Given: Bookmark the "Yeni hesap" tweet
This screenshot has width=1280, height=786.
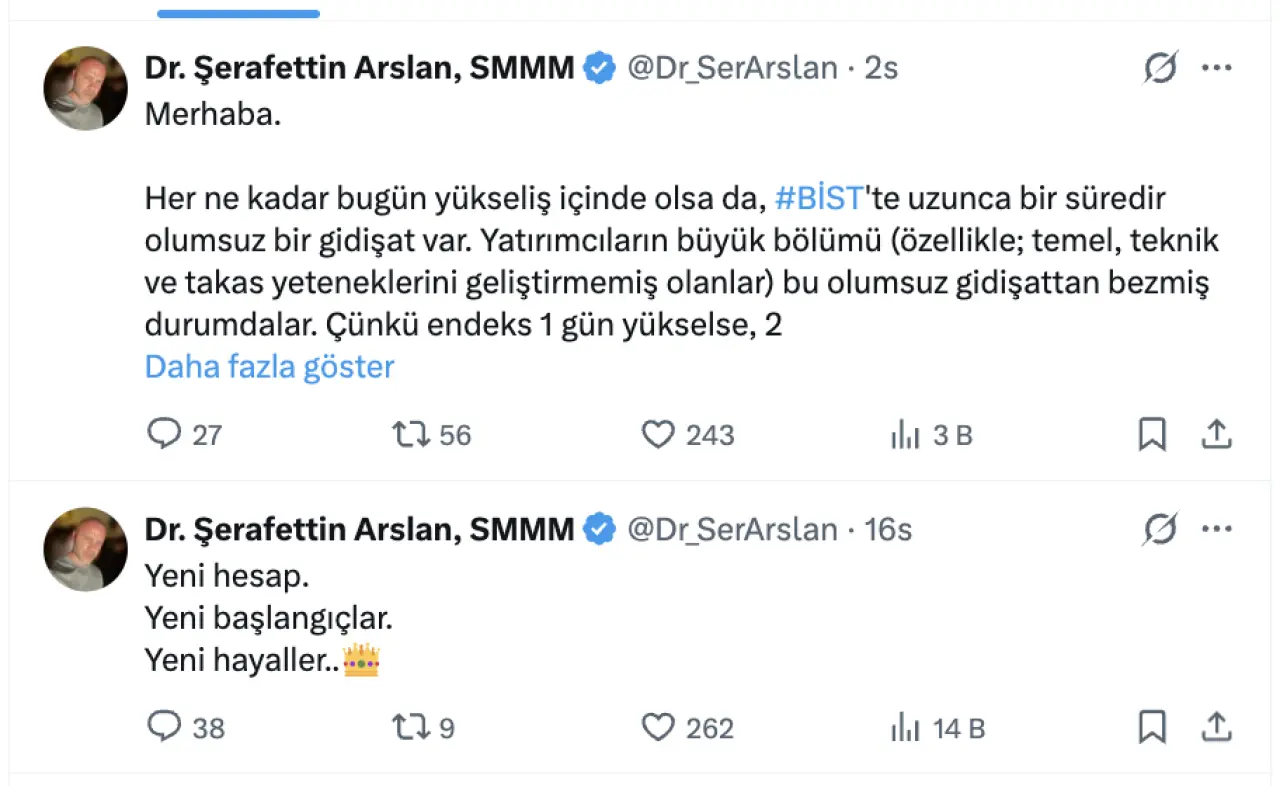Looking at the screenshot, I should [x=1152, y=728].
